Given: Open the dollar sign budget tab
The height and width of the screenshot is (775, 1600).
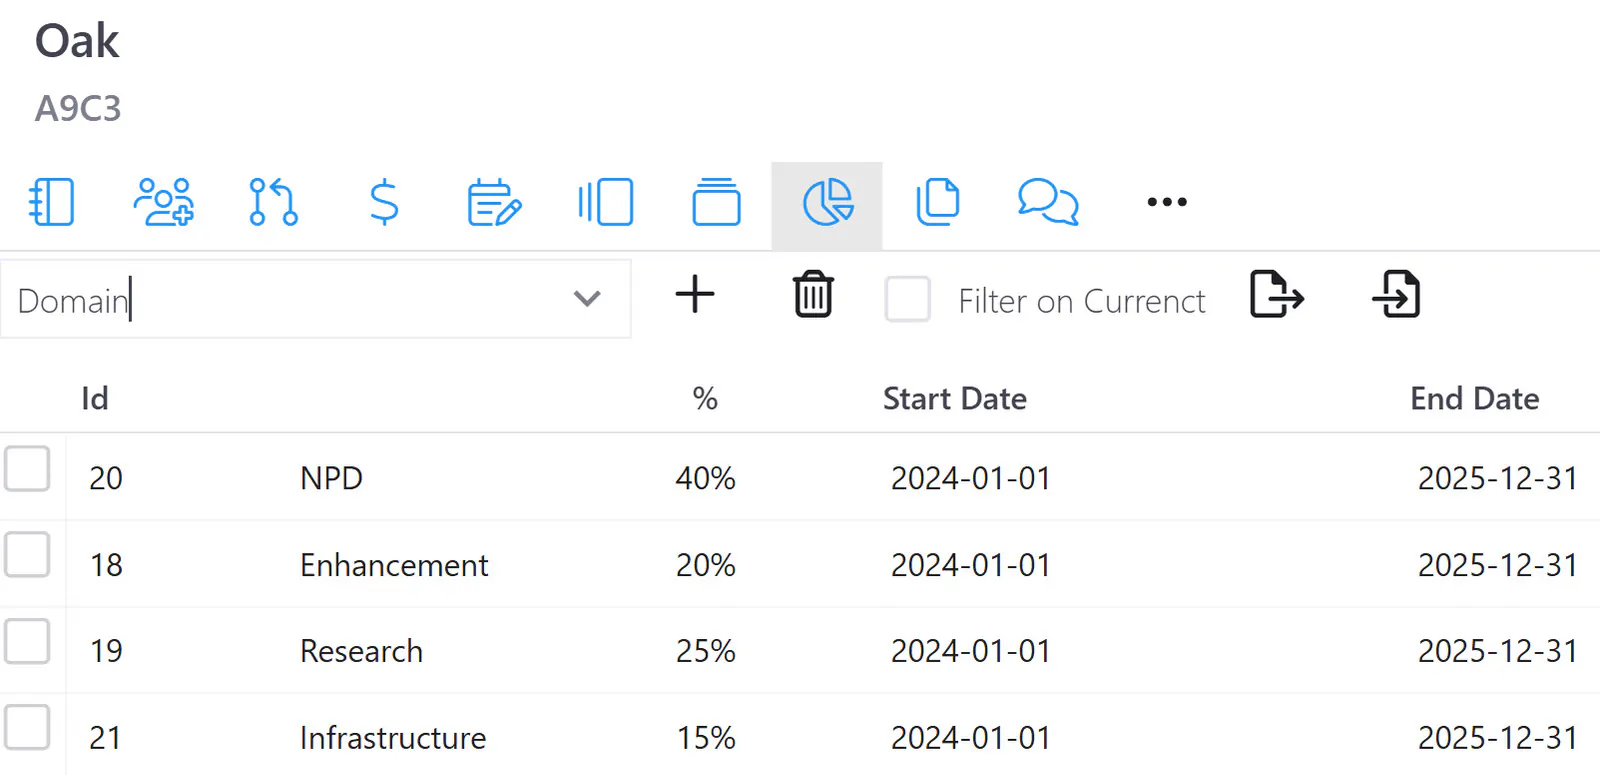Looking at the screenshot, I should 384,202.
